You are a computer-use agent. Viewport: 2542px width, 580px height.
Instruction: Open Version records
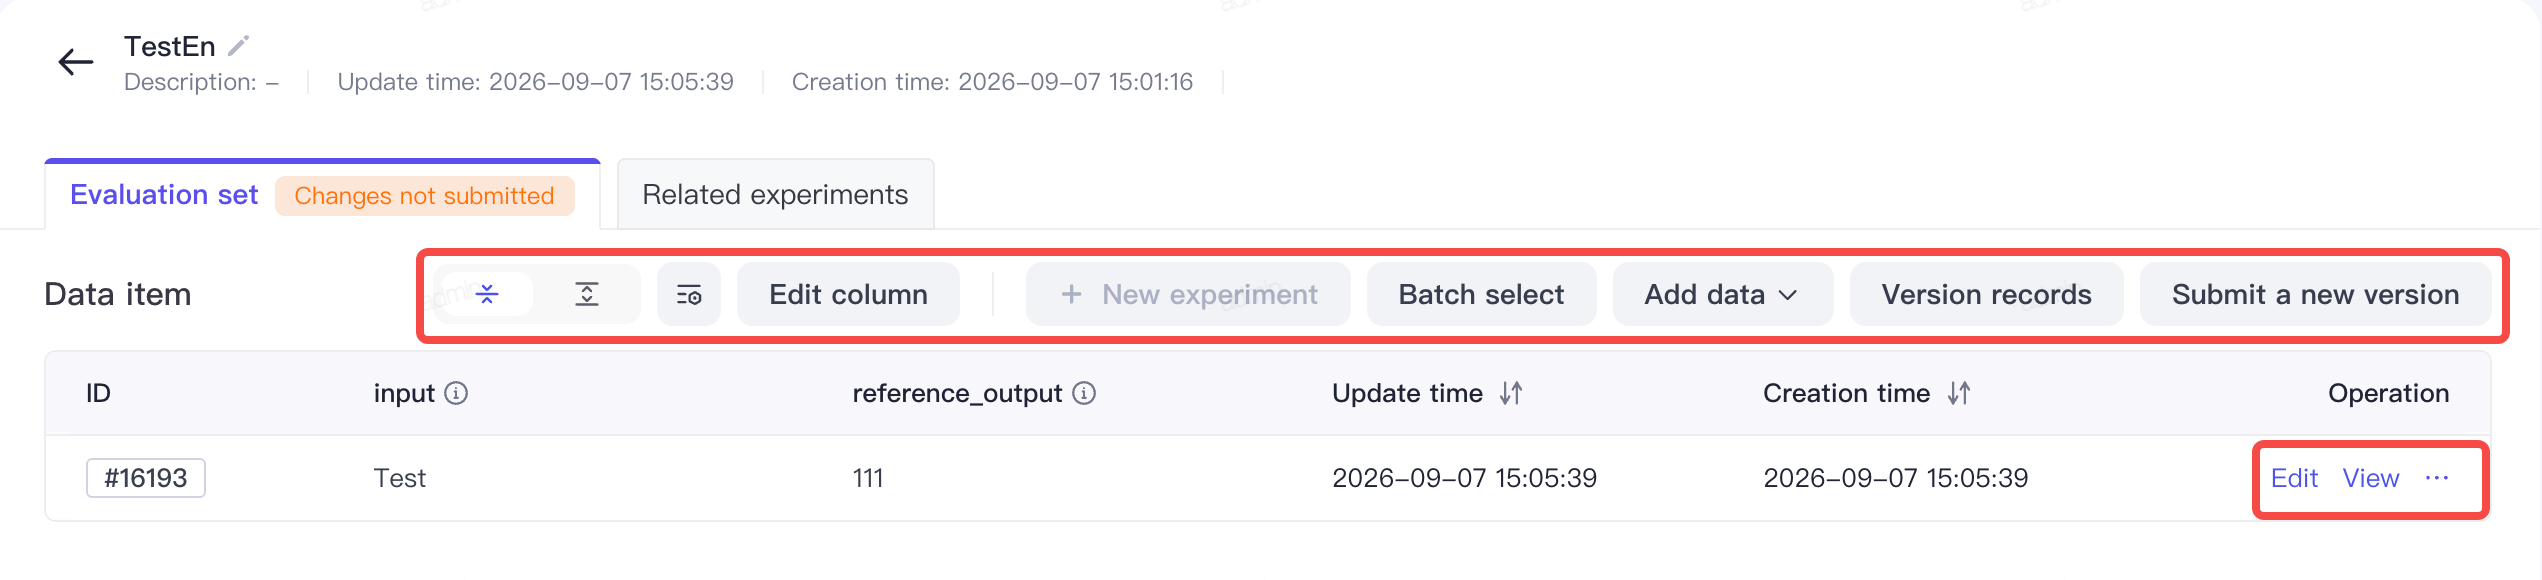1986,294
